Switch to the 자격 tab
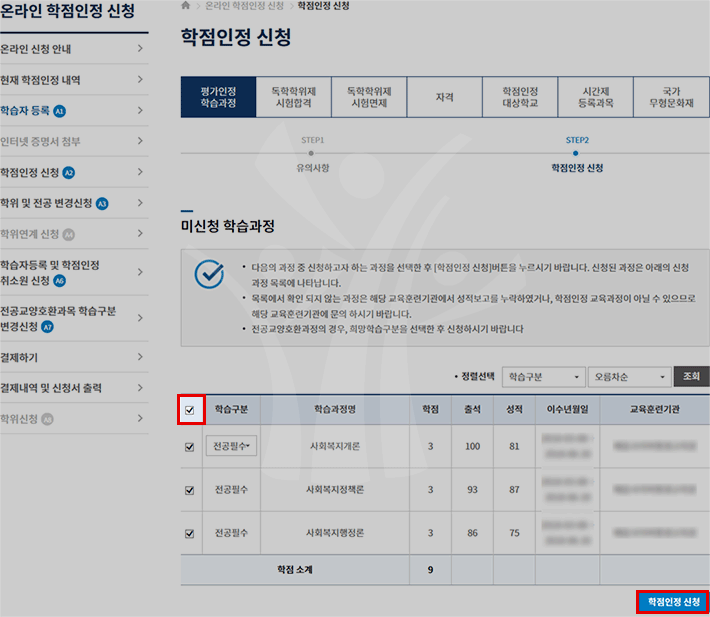 (x=445, y=97)
